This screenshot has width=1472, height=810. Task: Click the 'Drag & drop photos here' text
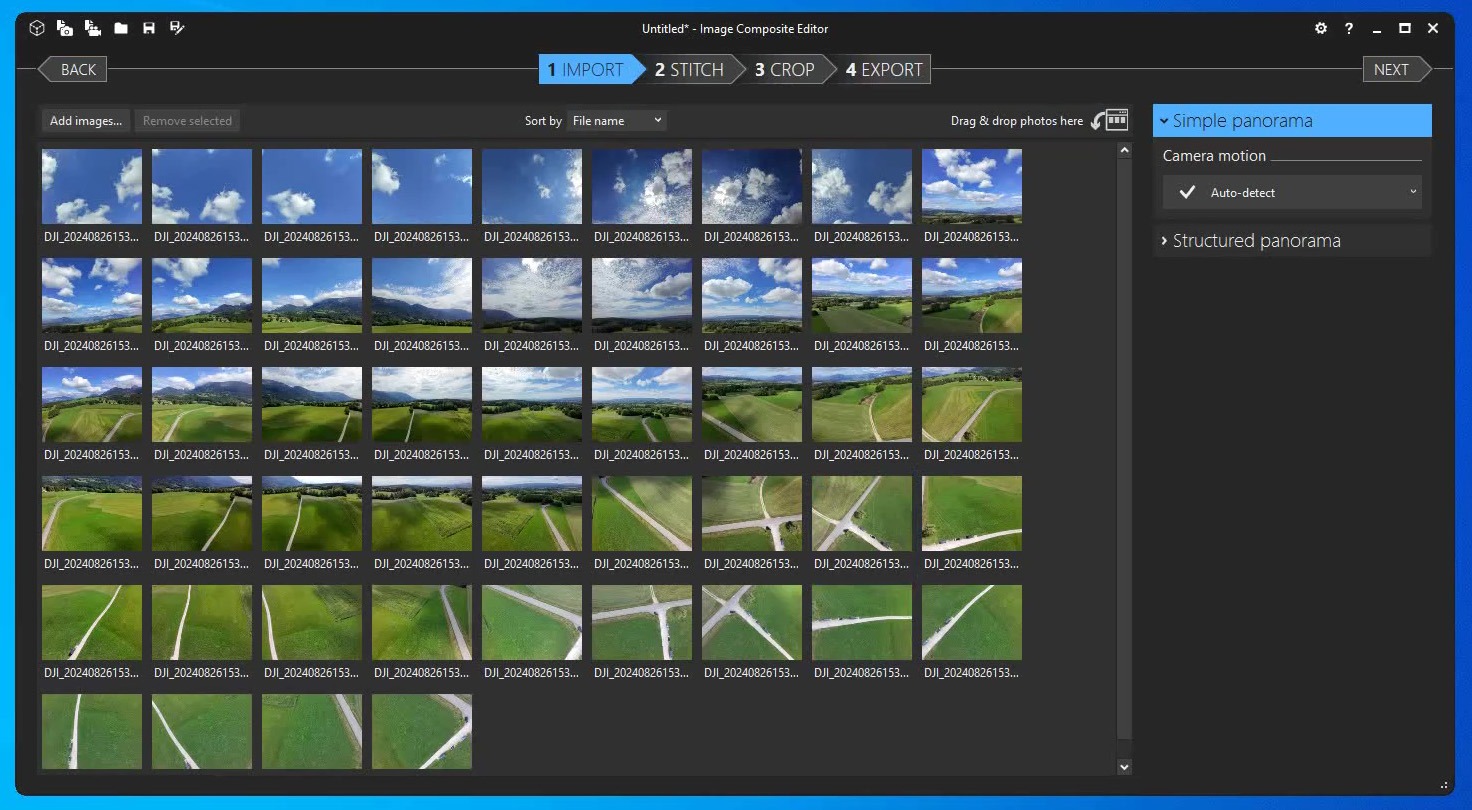[x=1016, y=121]
